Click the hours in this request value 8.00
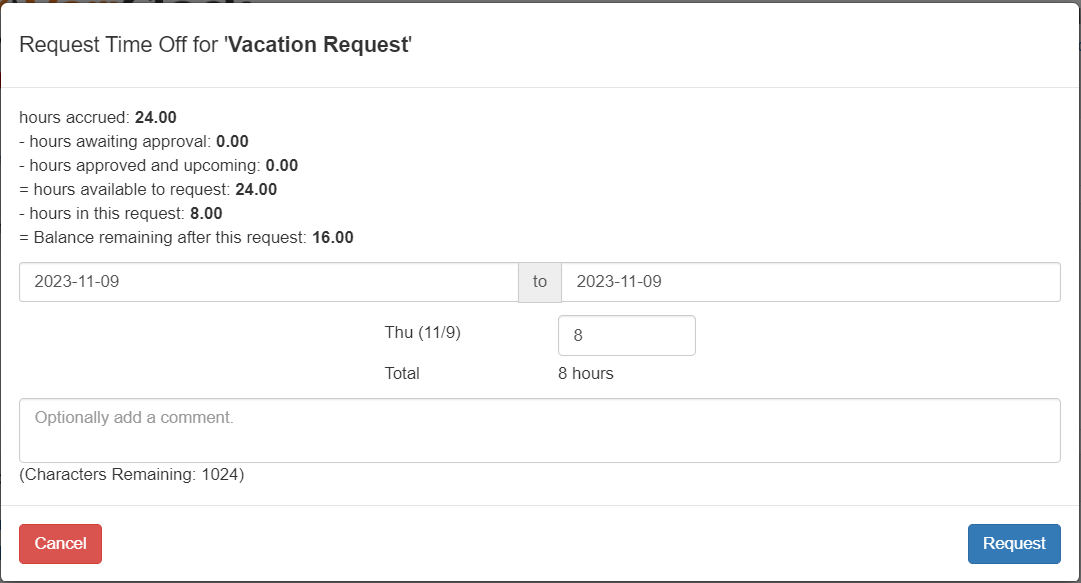The image size is (1081, 583). point(208,213)
